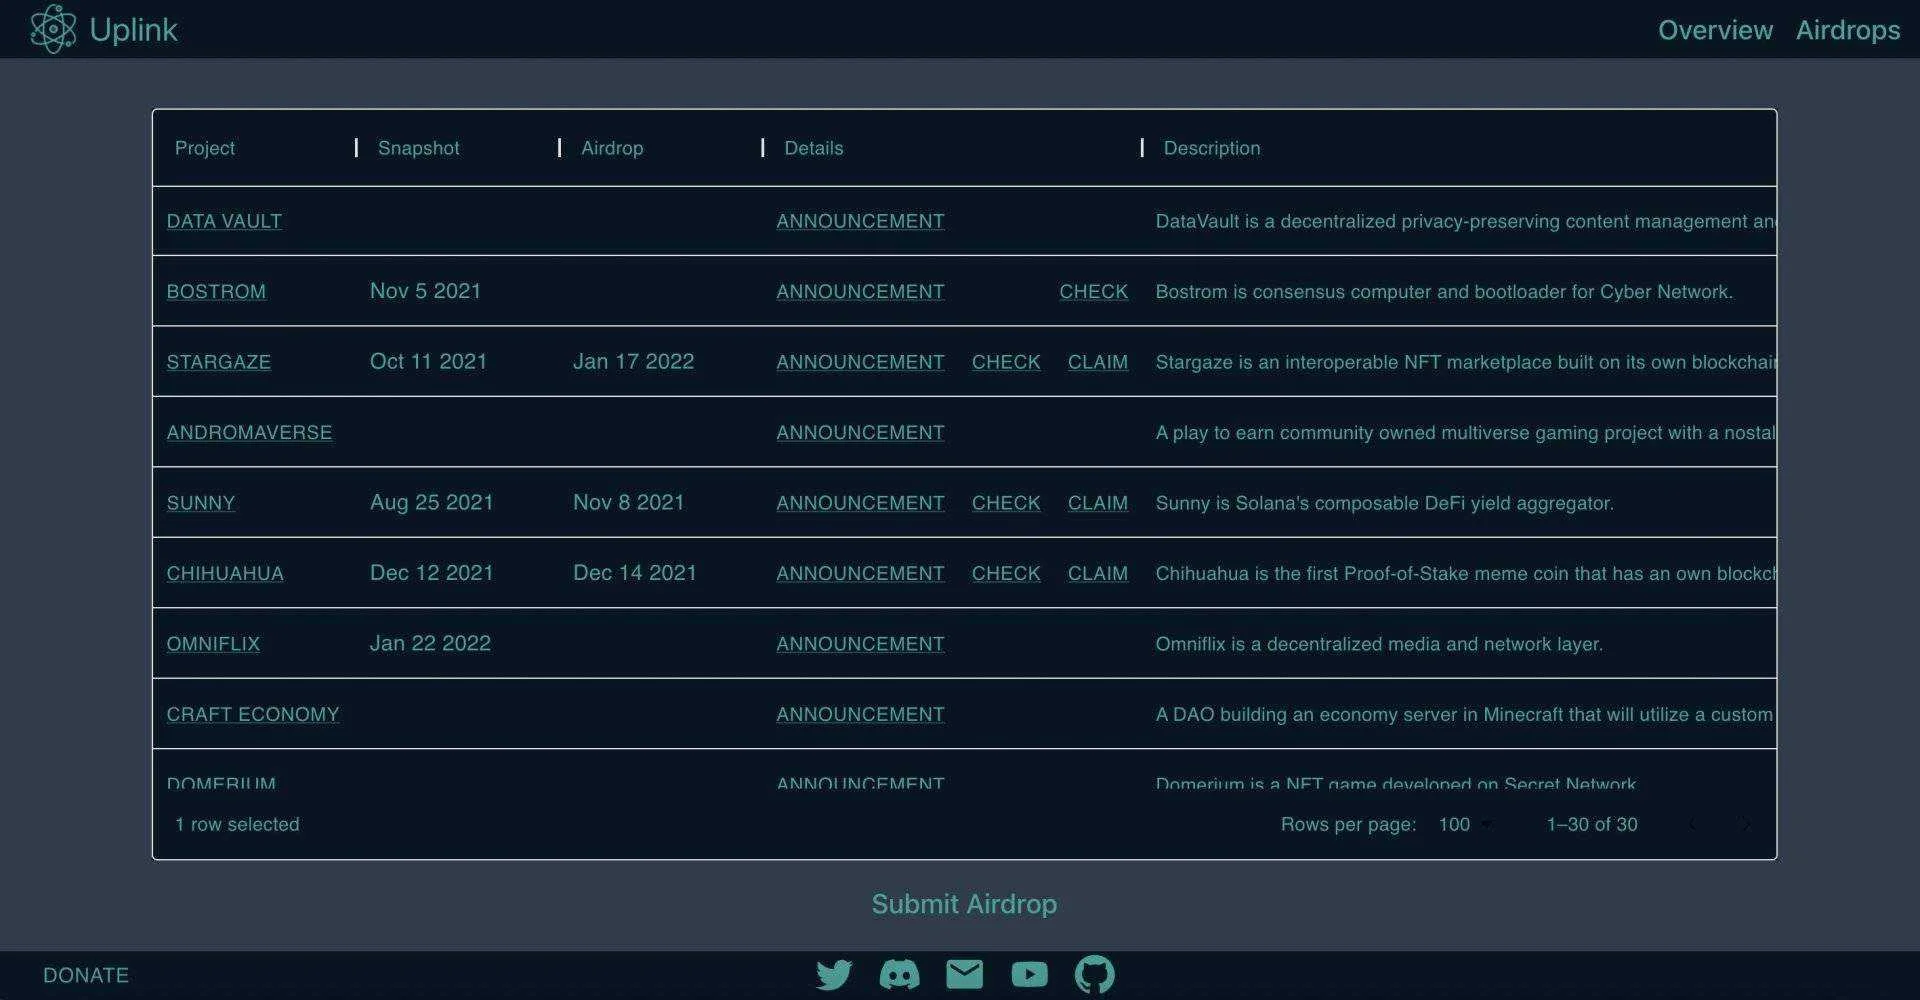Screen dimensions: 1920x1000
Task: Select the Oct 11 2021 snapshot cell
Action: pyautogui.click(x=428, y=361)
